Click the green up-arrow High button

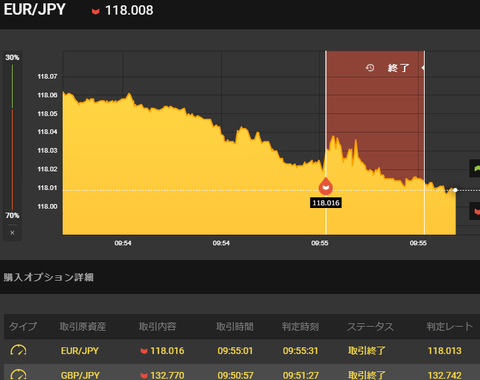click(x=475, y=168)
